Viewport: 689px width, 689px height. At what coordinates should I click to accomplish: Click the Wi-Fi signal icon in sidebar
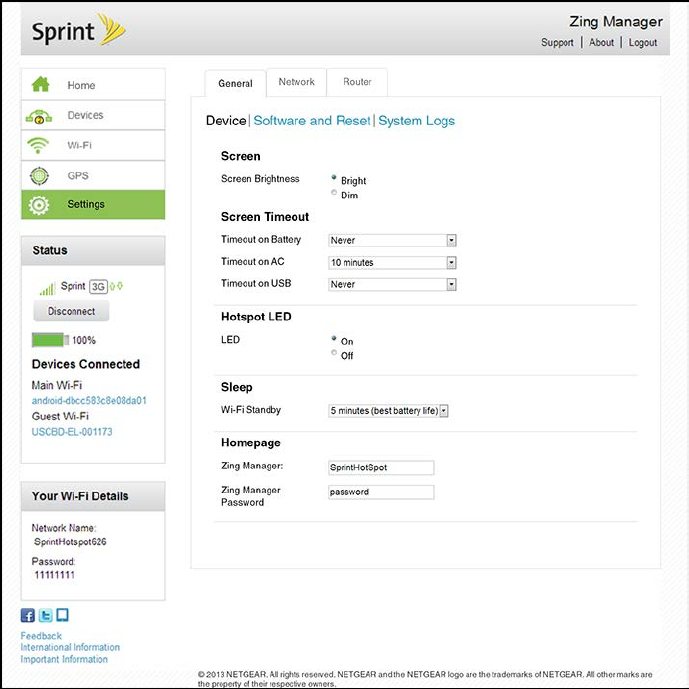(x=38, y=145)
